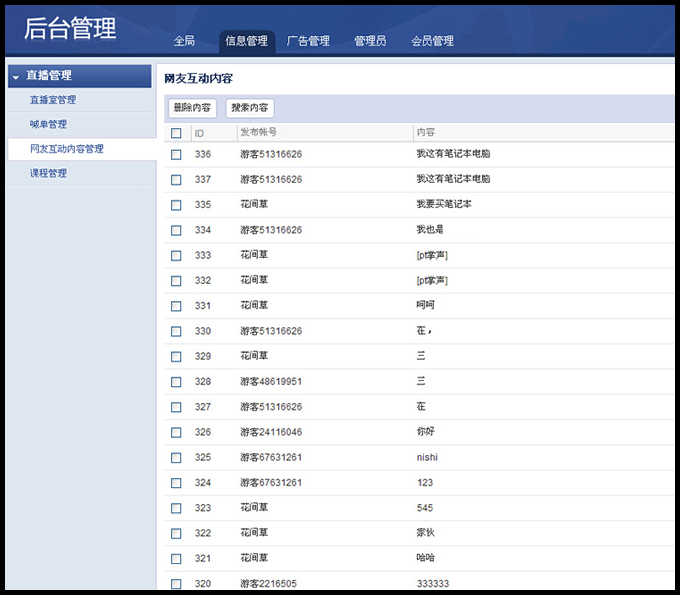Click the 直播管理 section header
The width and height of the screenshot is (680, 595).
pyautogui.click(x=80, y=76)
